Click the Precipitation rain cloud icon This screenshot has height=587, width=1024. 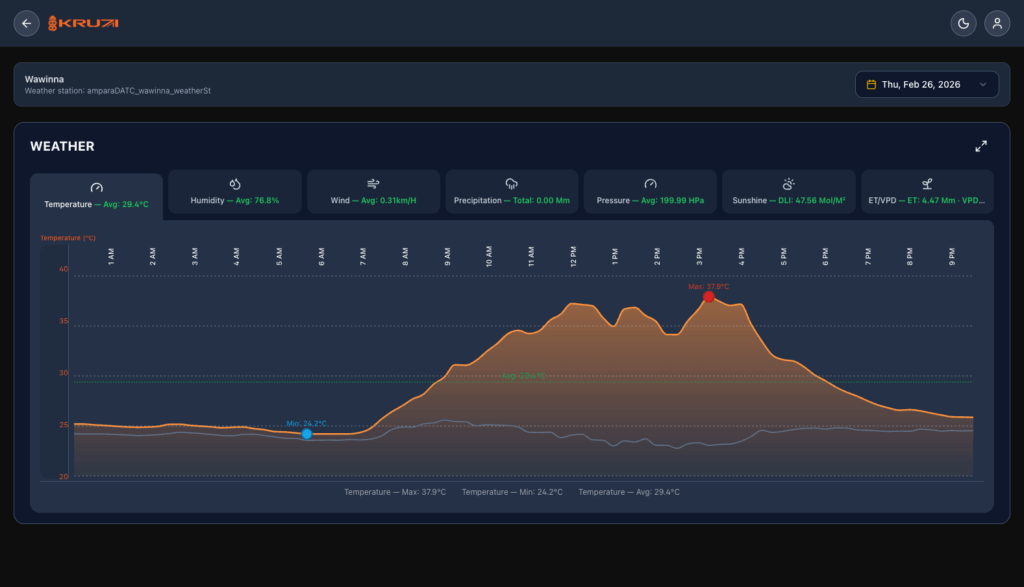point(511,181)
